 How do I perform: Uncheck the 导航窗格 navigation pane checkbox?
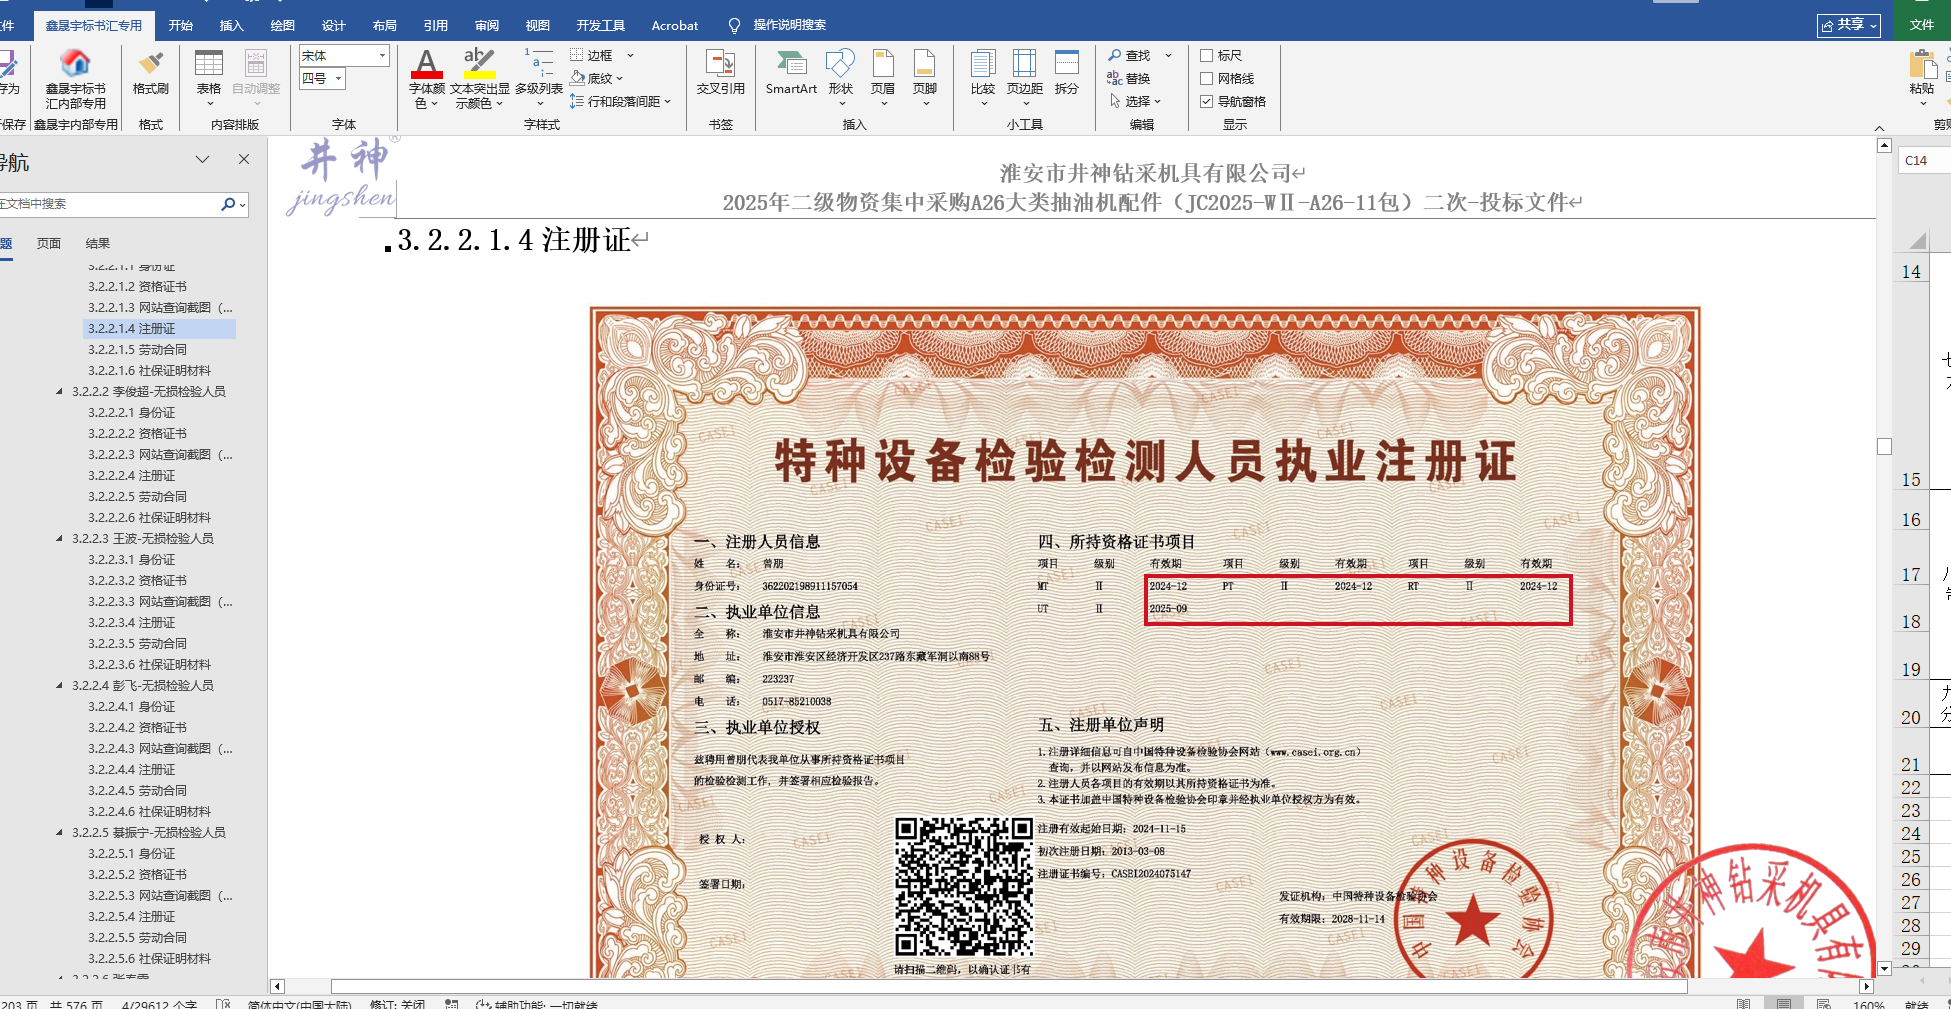(1207, 102)
